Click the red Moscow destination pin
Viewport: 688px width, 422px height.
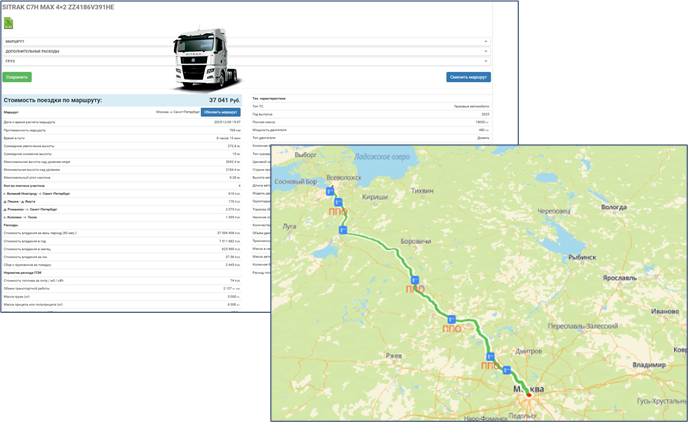529,393
